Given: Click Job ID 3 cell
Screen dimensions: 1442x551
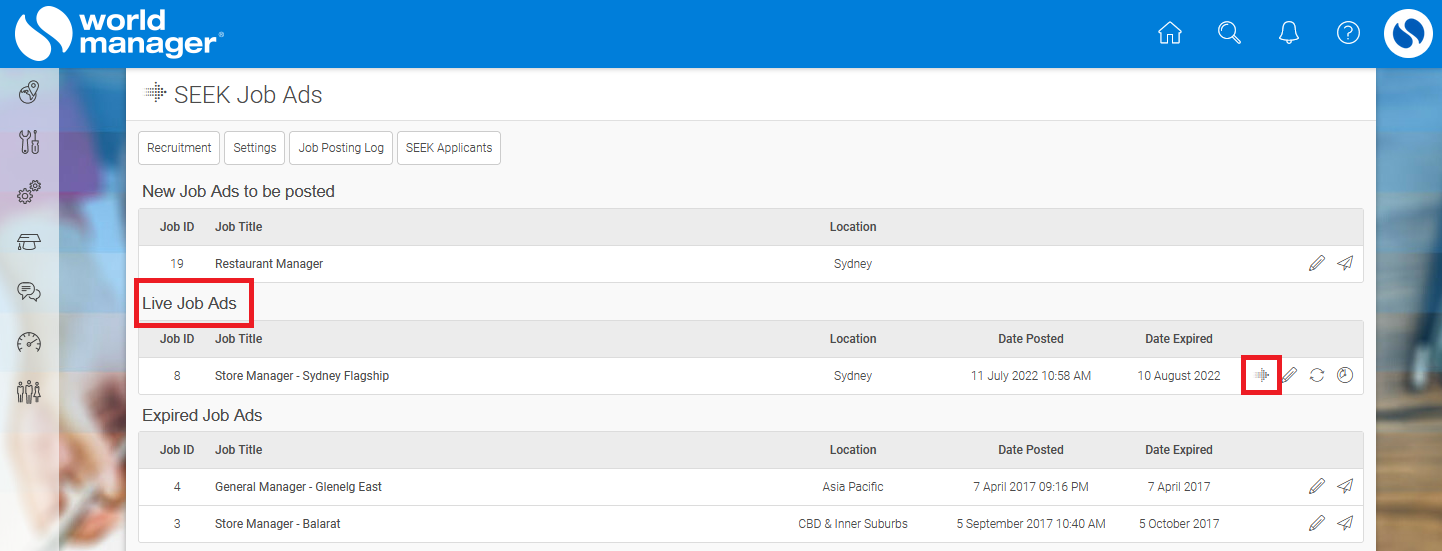Looking at the screenshot, I should [x=177, y=524].
